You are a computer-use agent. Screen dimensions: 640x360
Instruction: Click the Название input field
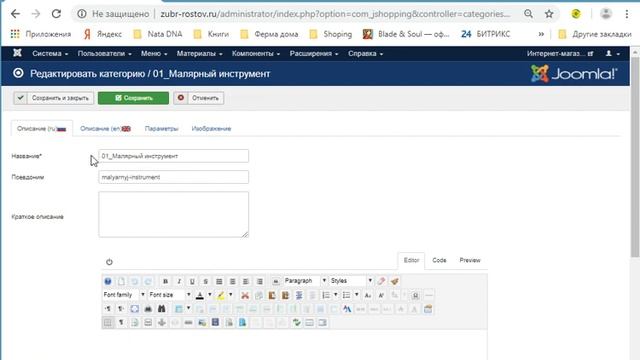[x=173, y=156]
